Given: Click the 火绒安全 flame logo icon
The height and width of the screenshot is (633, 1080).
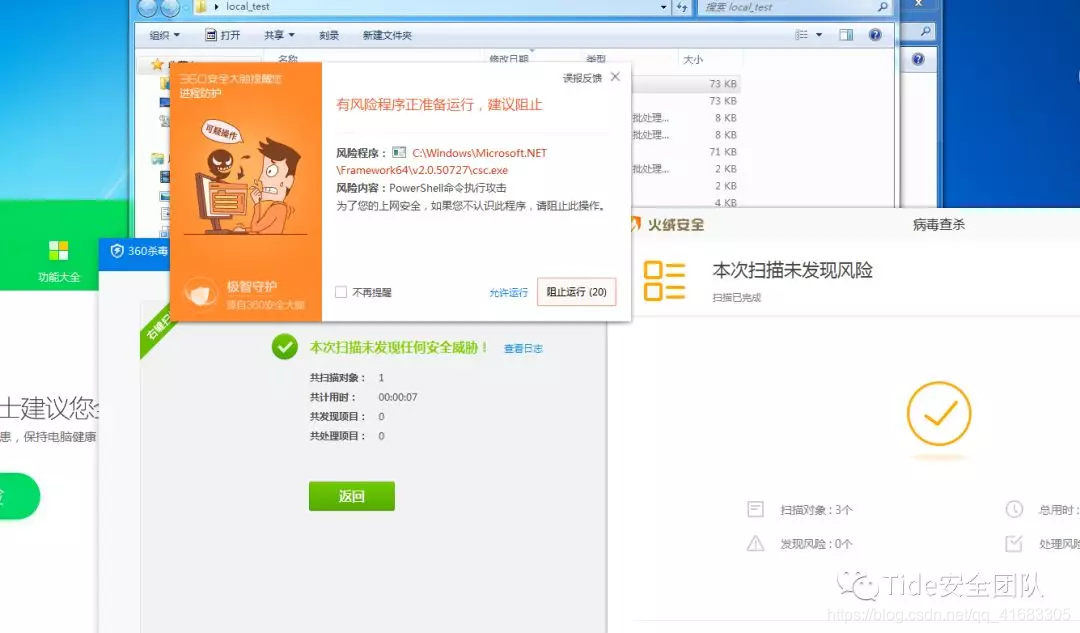Looking at the screenshot, I should tap(637, 224).
